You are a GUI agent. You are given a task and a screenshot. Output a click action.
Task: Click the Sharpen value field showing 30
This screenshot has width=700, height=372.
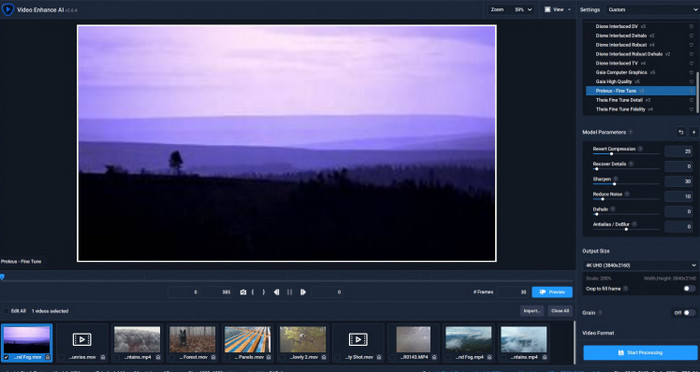point(679,181)
